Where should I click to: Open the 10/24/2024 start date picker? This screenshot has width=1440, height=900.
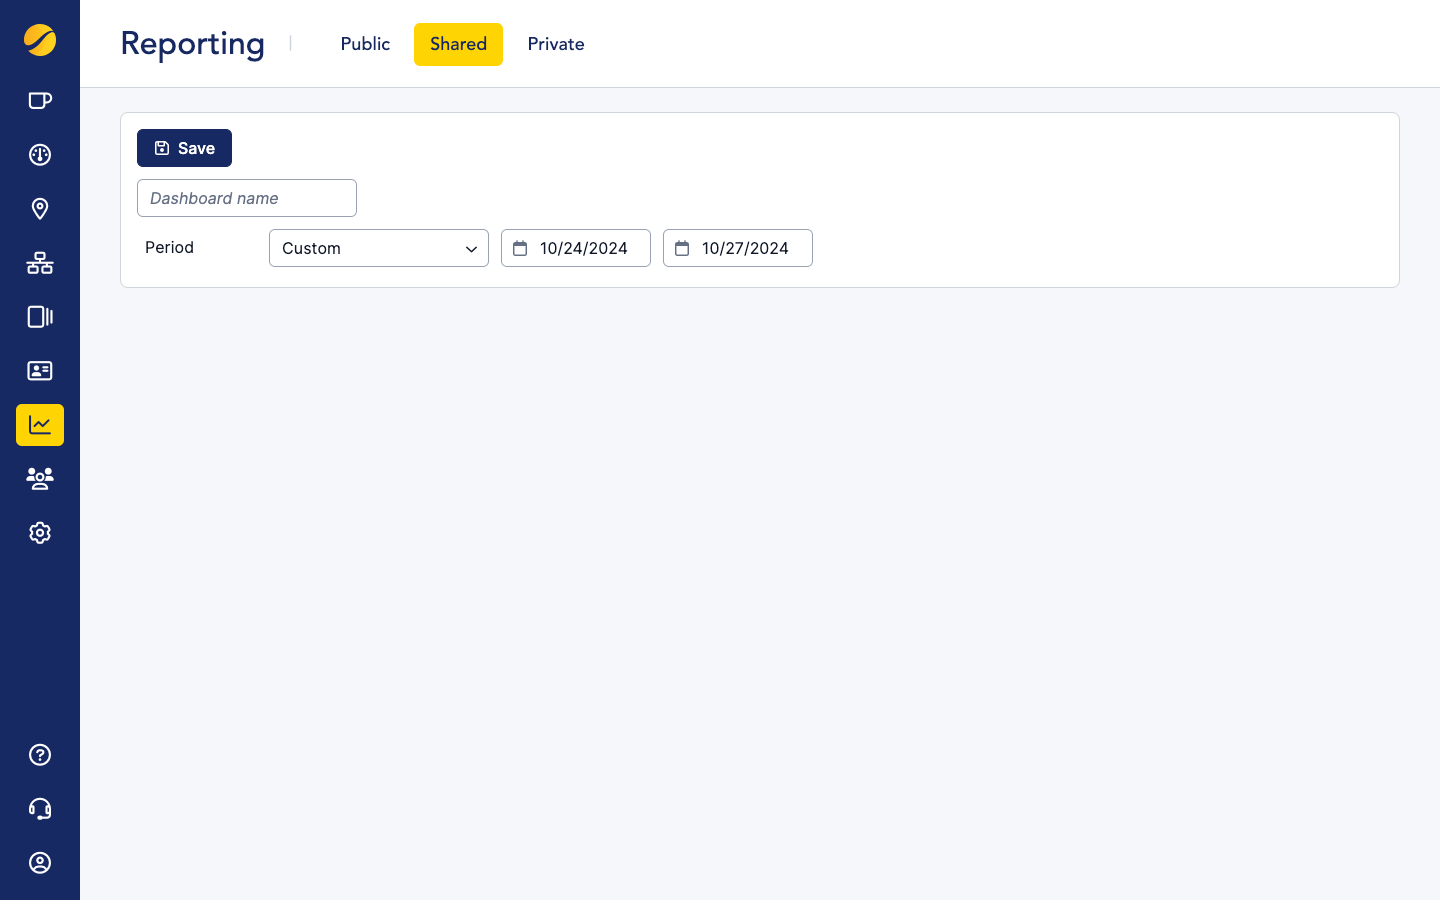[575, 248]
